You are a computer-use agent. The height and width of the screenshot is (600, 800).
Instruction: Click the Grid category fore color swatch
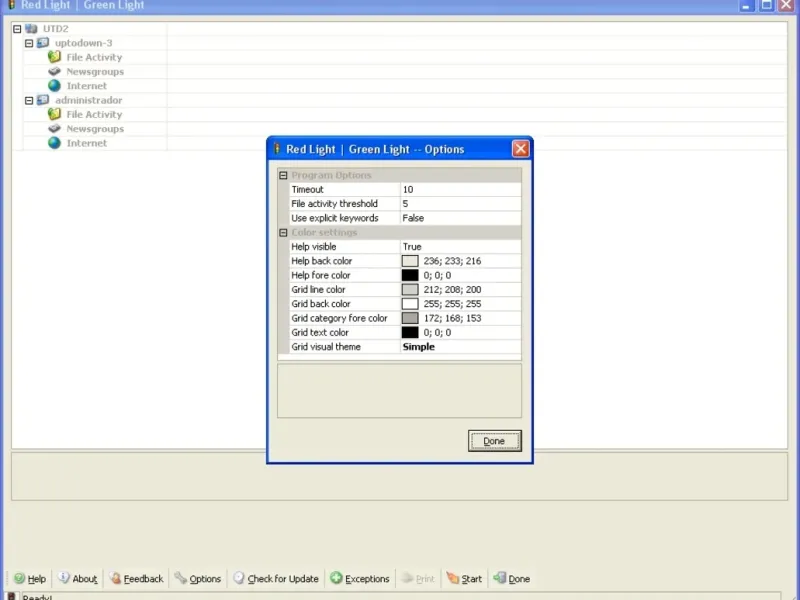tap(410, 318)
